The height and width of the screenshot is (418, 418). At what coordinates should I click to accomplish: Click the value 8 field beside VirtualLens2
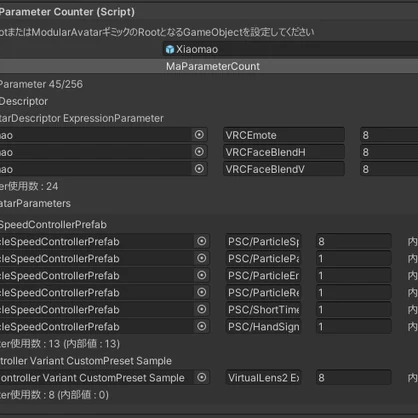[354, 378]
